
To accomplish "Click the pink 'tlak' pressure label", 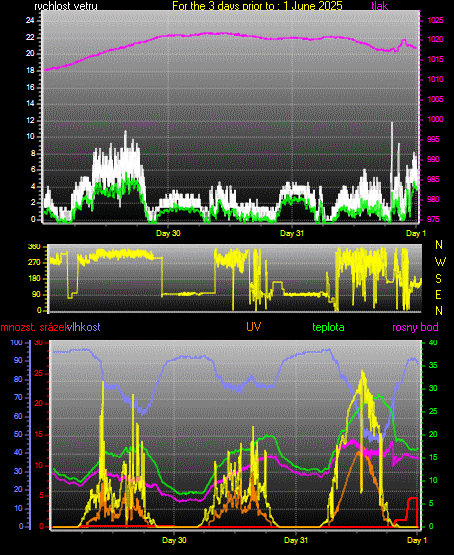I will 380,5.
